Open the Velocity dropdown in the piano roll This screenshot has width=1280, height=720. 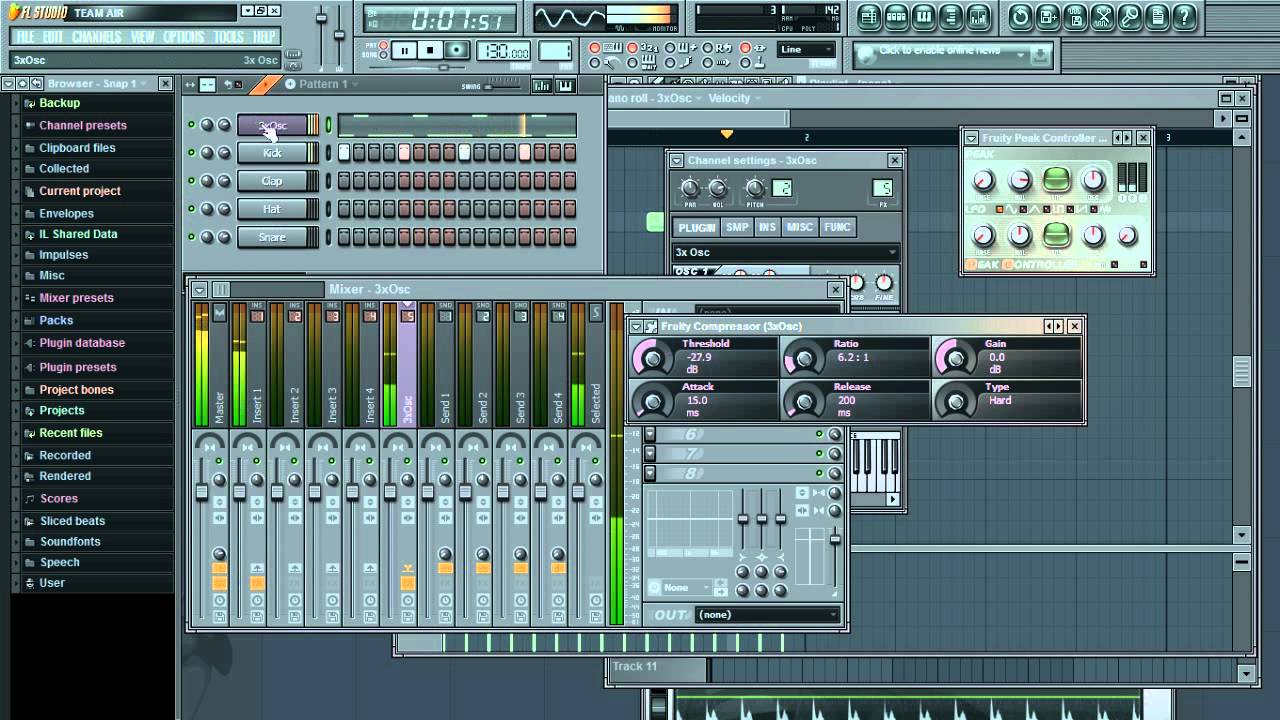coord(735,98)
